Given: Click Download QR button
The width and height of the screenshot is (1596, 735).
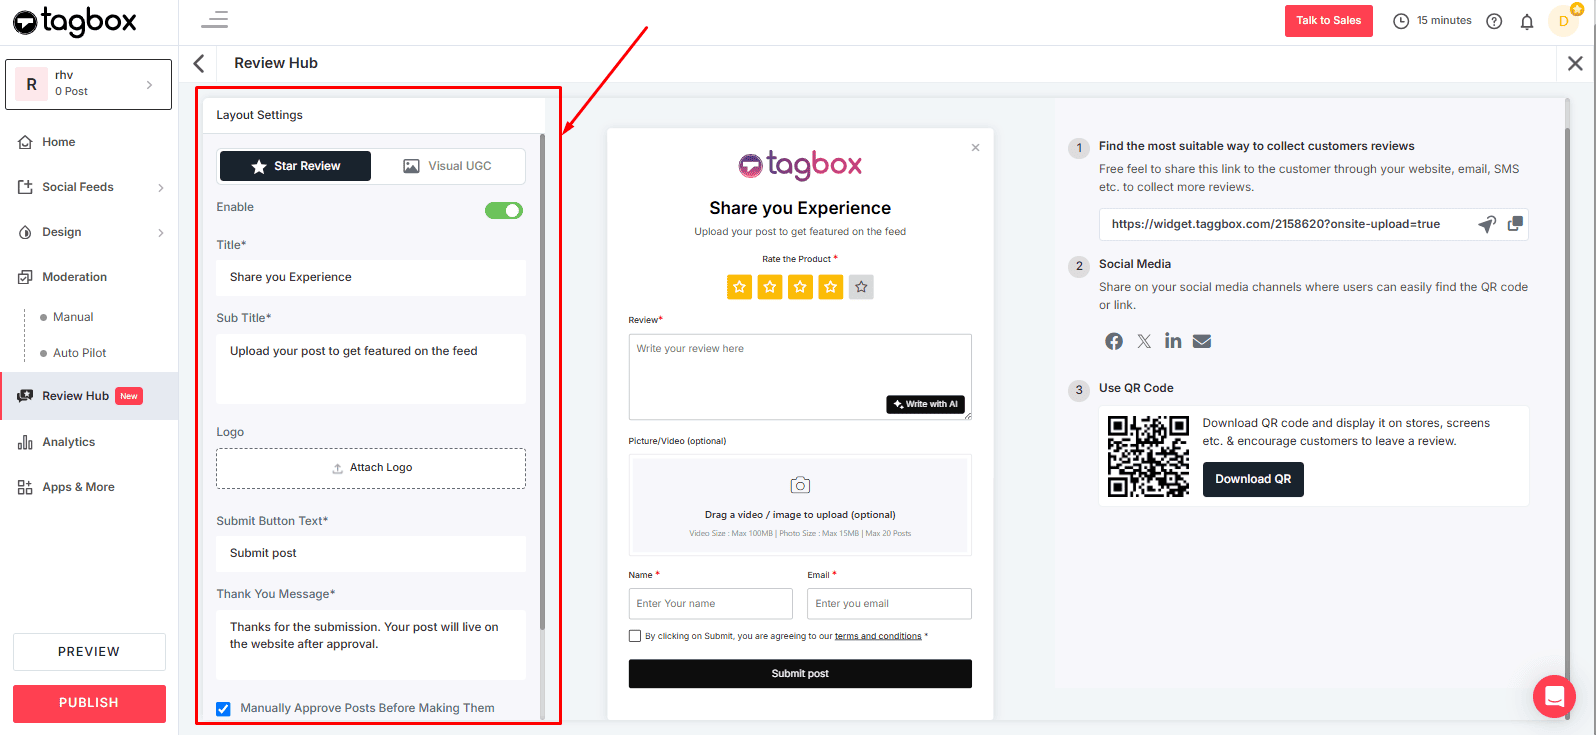Looking at the screenshot, I should coord(1253,479).
